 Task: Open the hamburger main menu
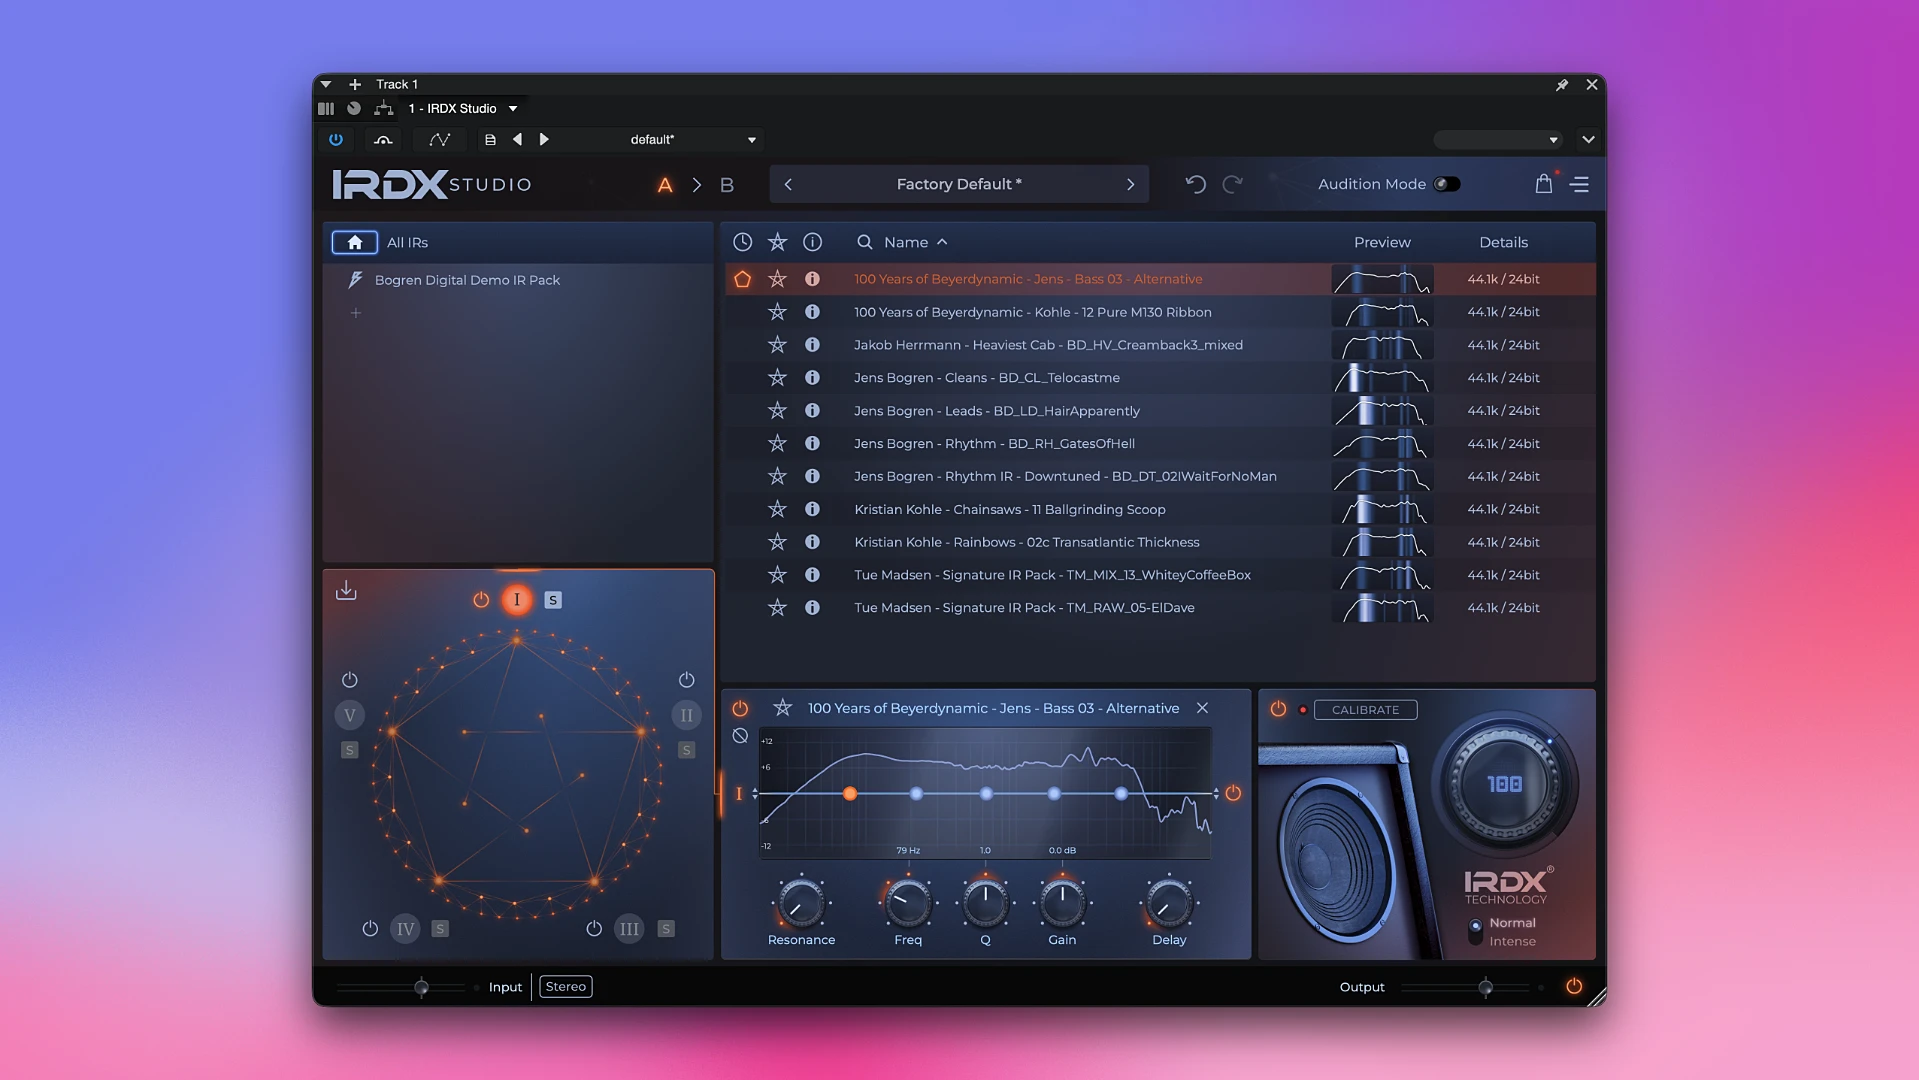tap(1579, 184)
